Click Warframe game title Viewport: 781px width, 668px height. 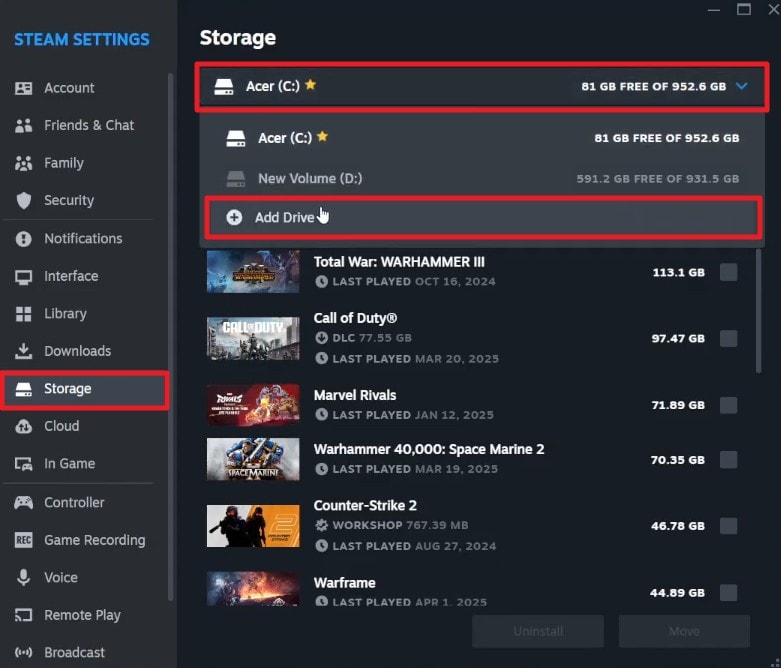tap(344, 583)
